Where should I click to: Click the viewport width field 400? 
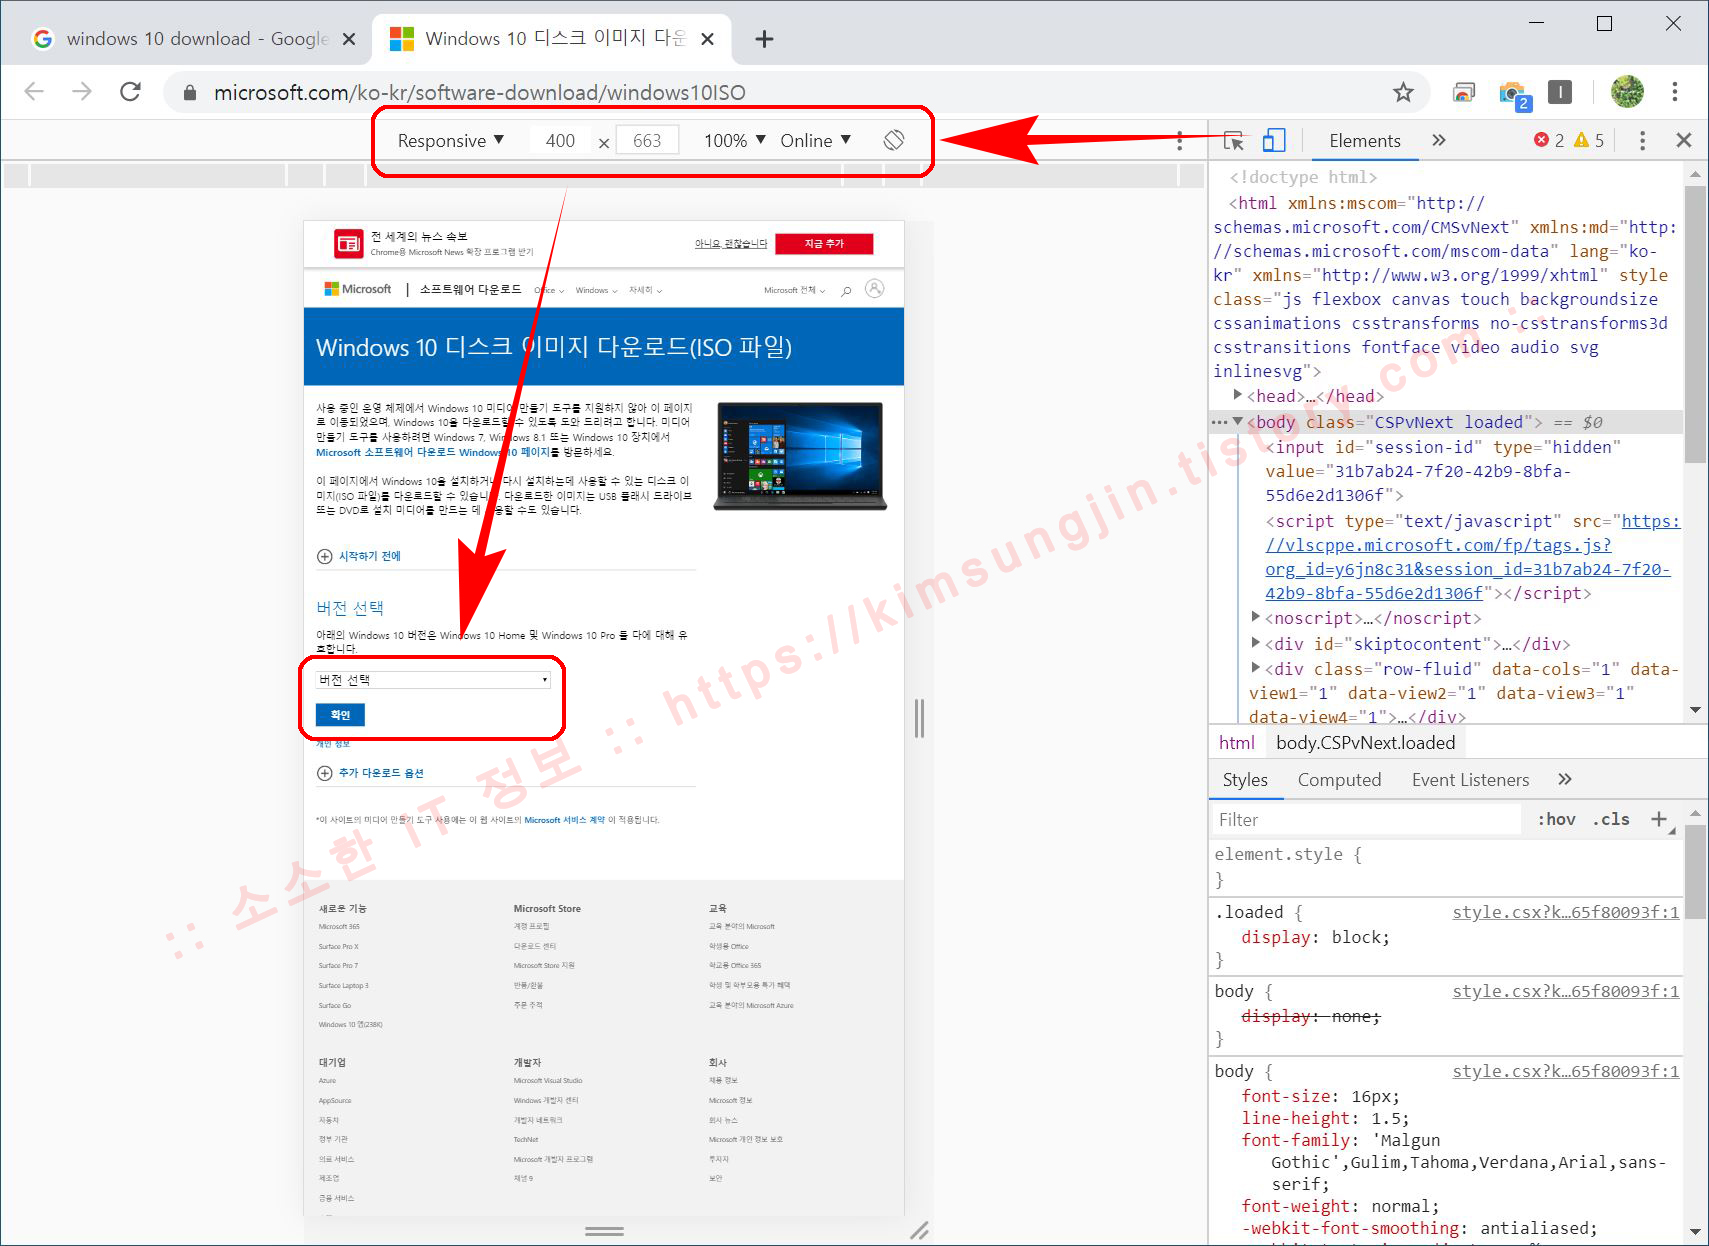560,141
